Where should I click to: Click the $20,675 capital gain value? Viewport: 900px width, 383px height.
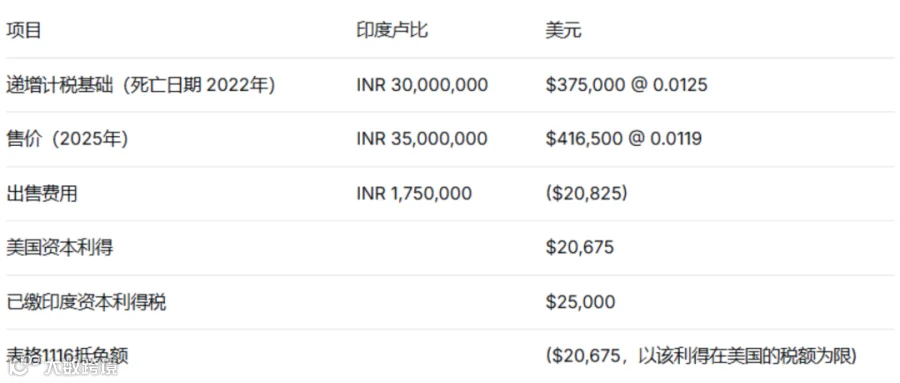point(580,247)
